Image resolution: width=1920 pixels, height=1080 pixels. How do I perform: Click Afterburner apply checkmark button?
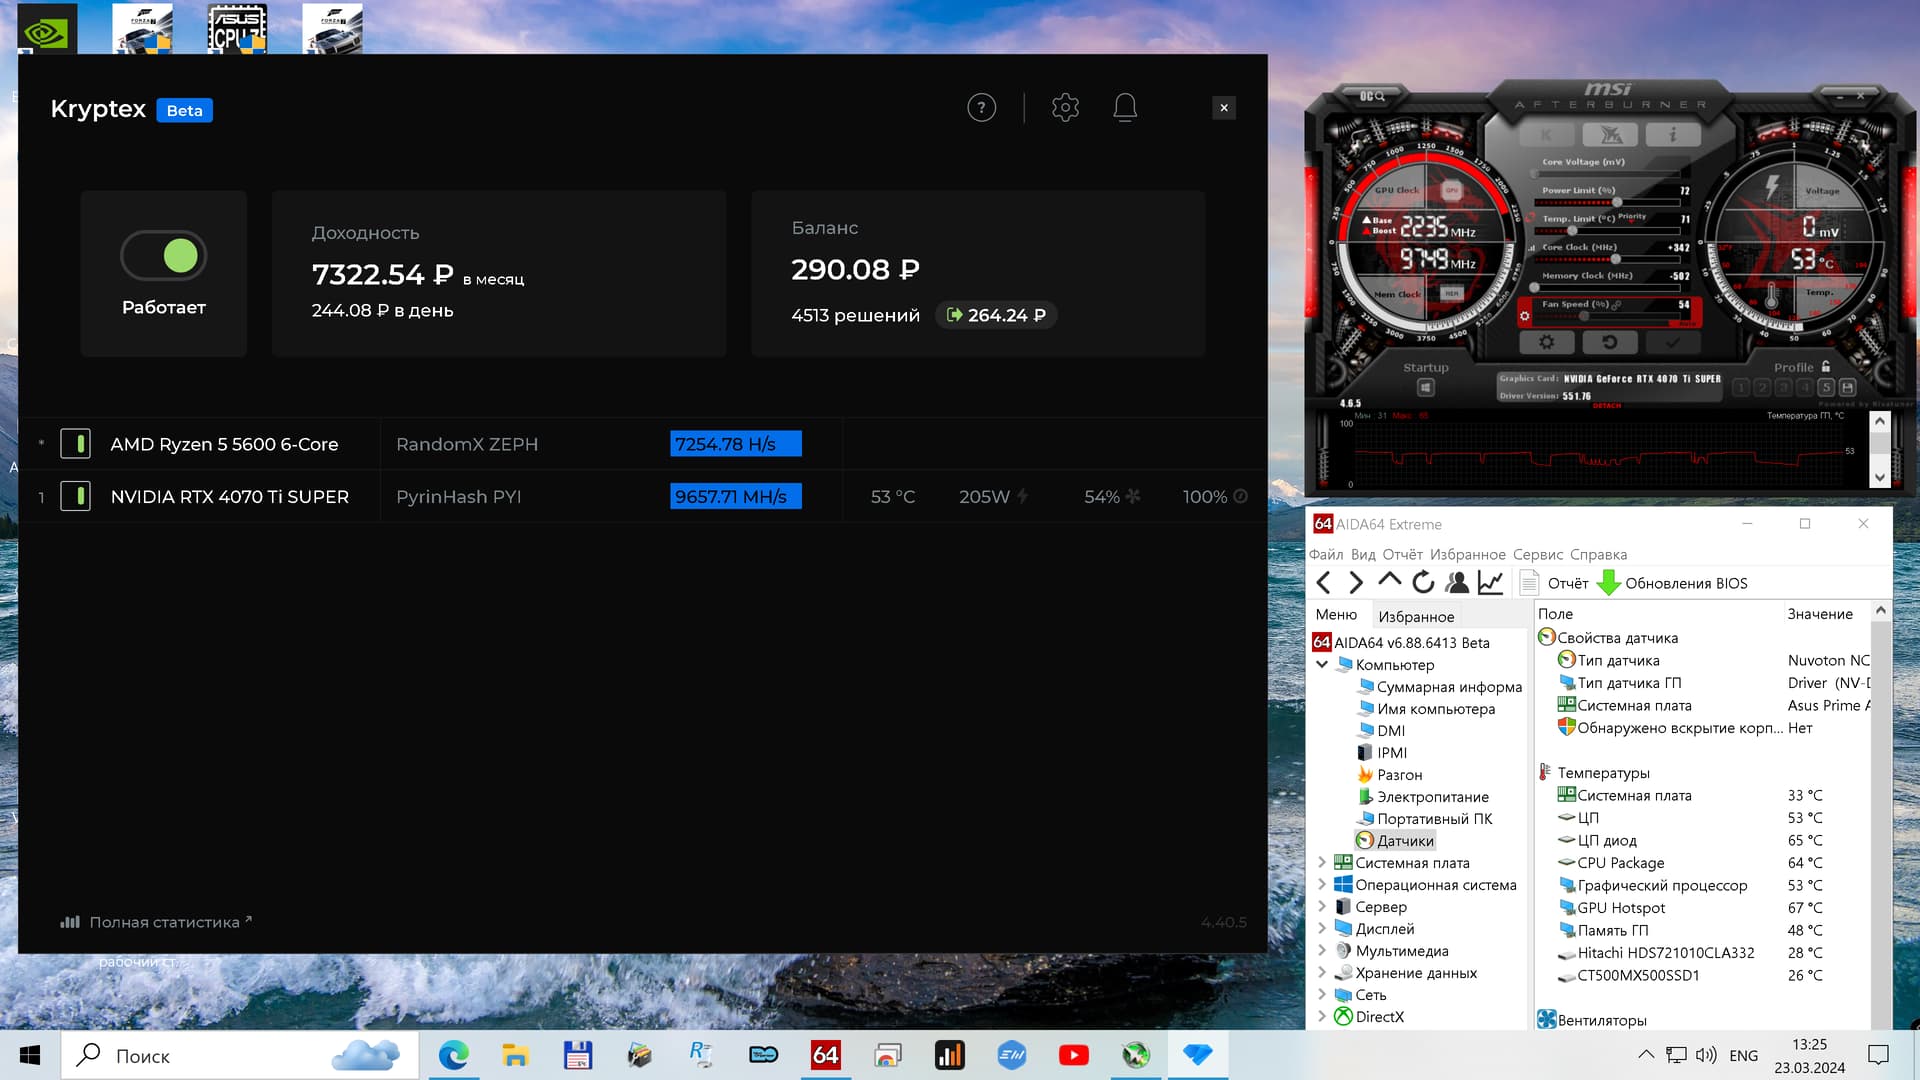tap(1673, 342)
